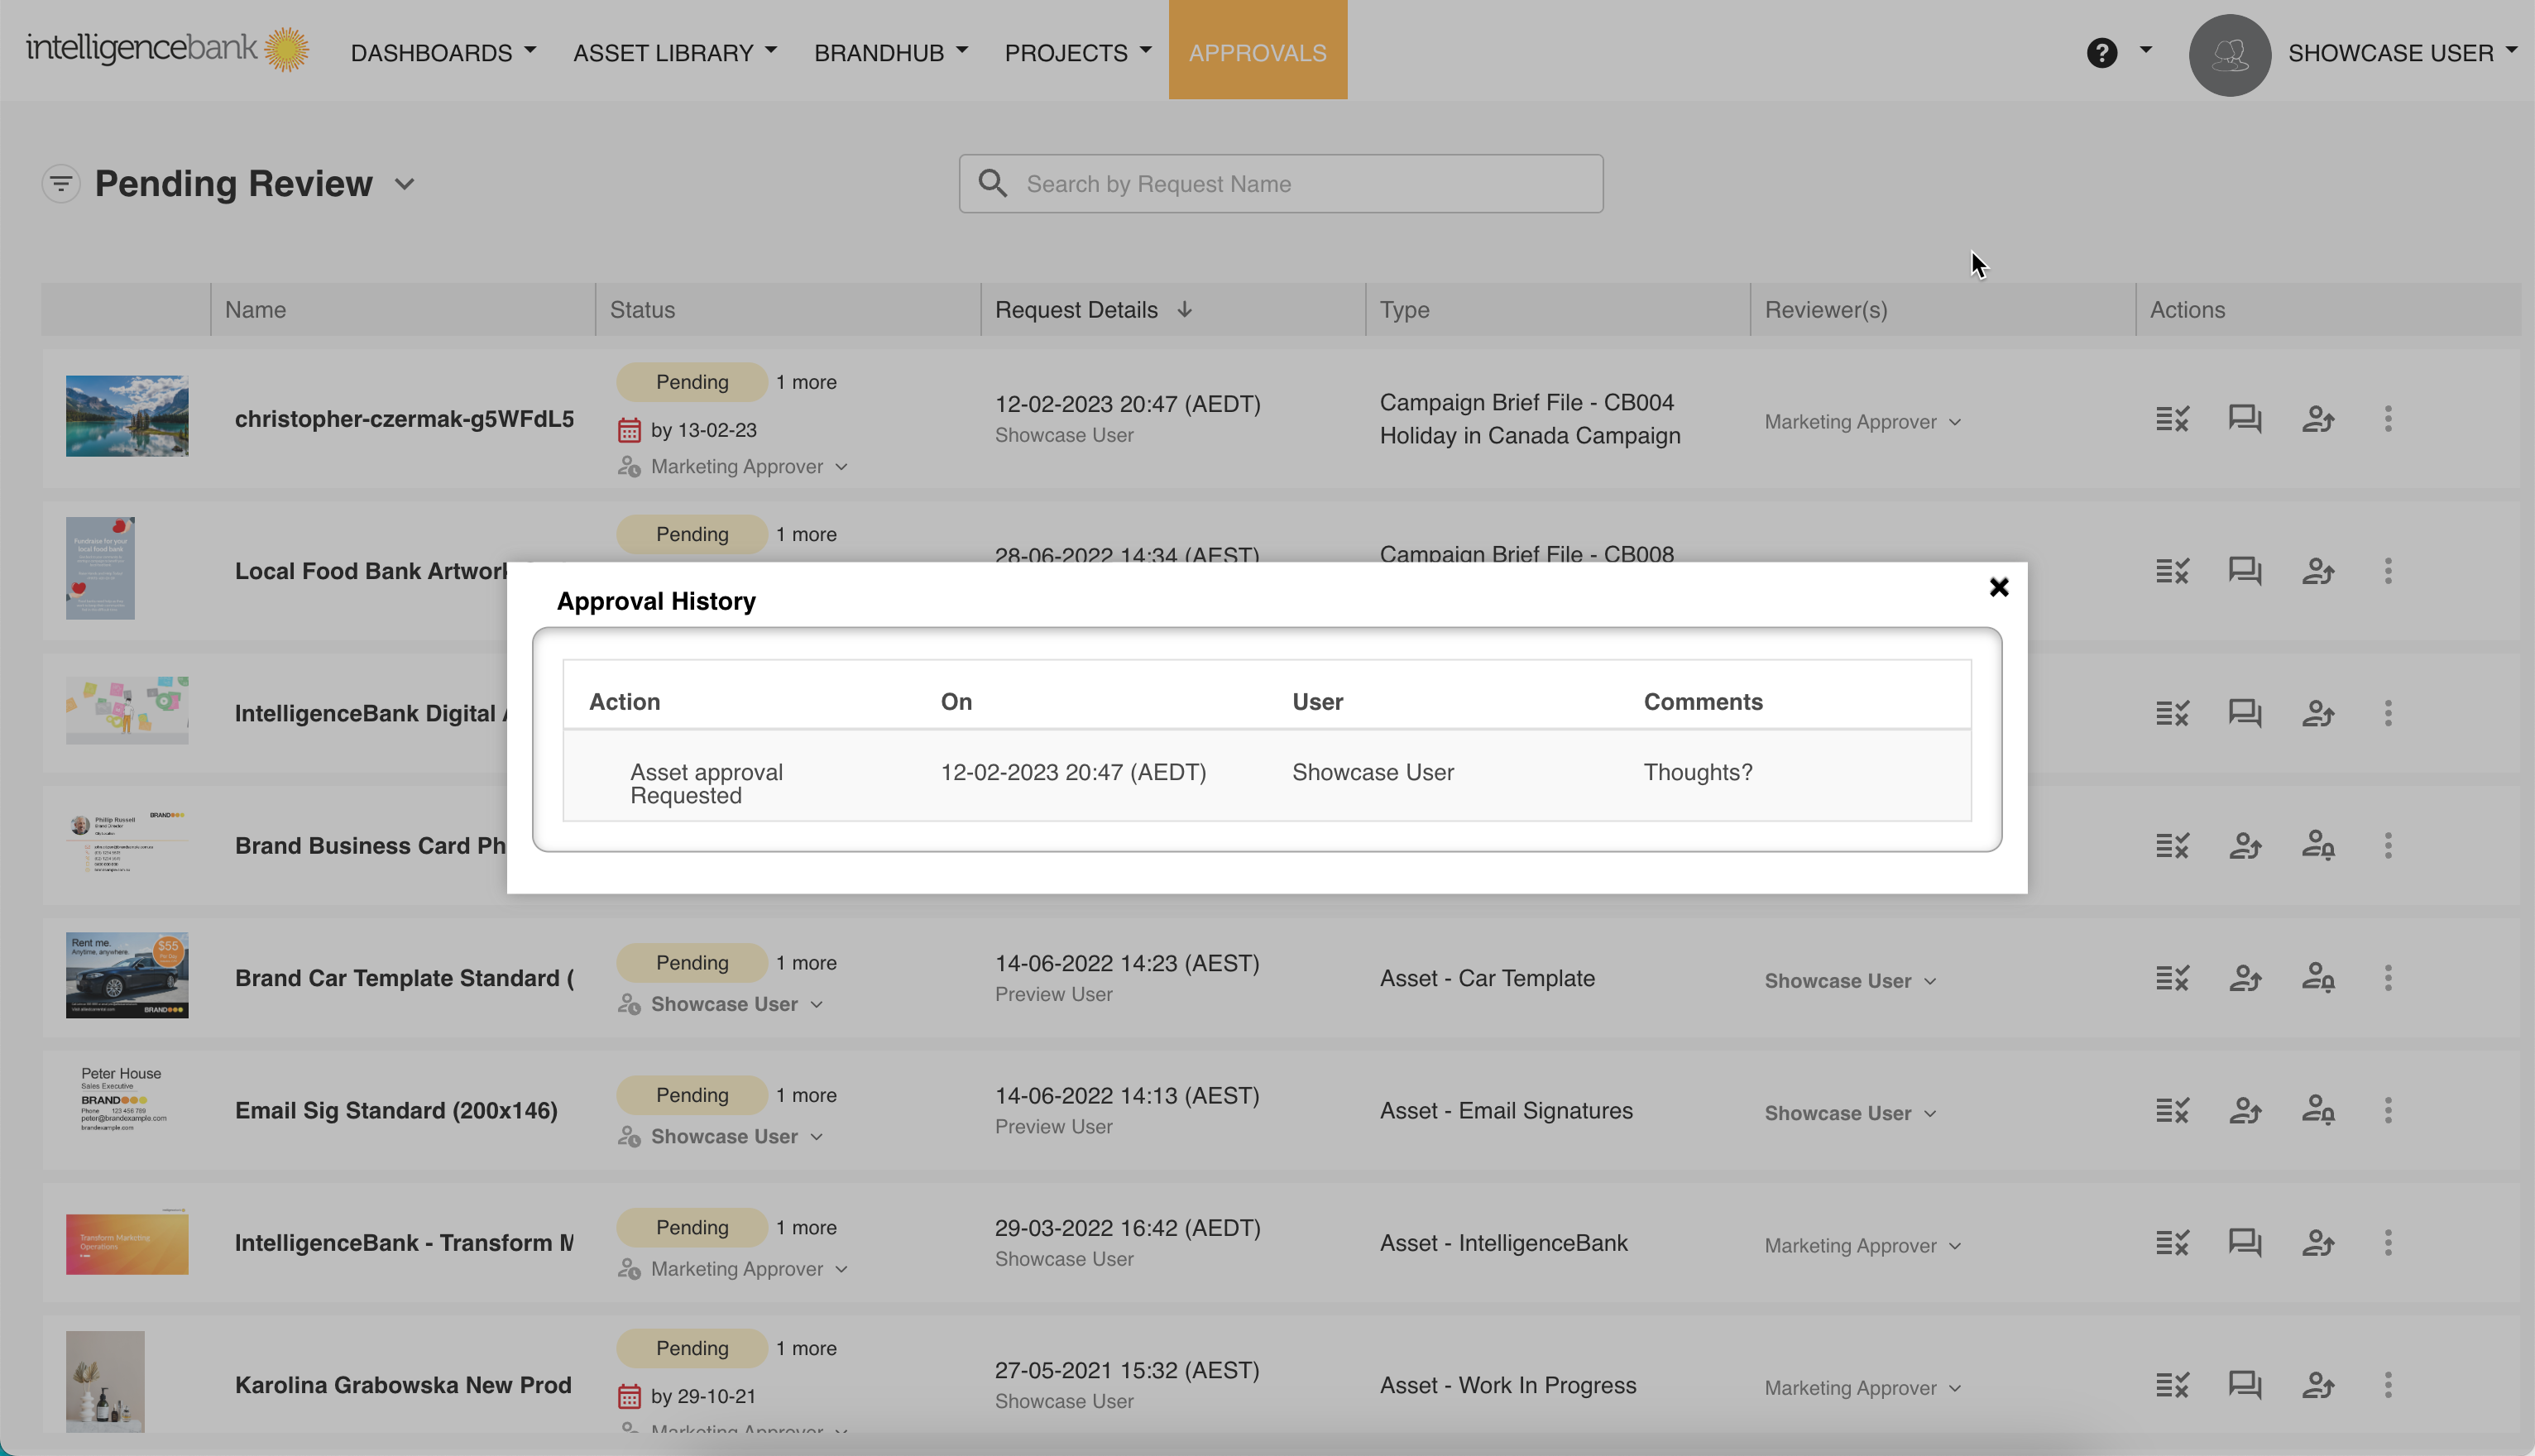2535x1456 pixels.
Task: Open comments icon for Local Food Bank row
Action: 2244,571
